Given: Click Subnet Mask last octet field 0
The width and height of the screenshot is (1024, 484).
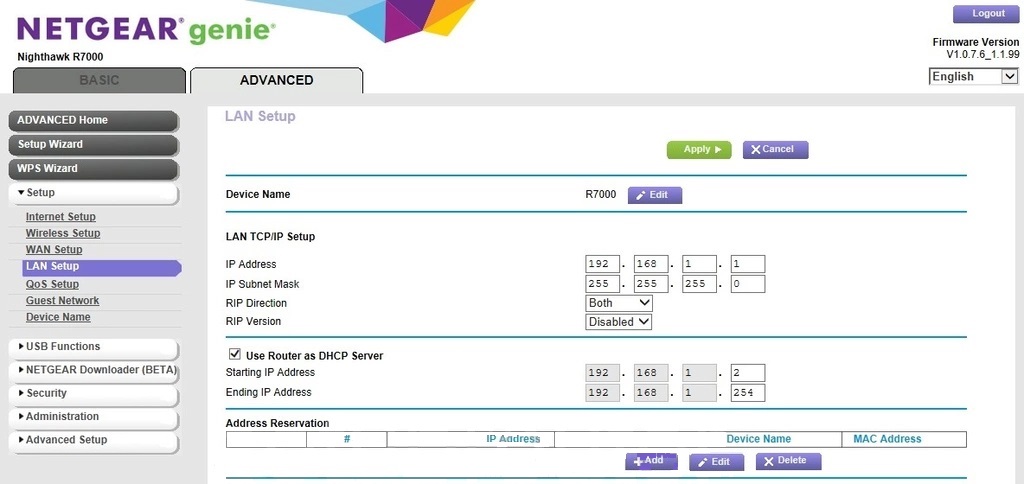Looking at the screenshot, I should tap(748, 284).
